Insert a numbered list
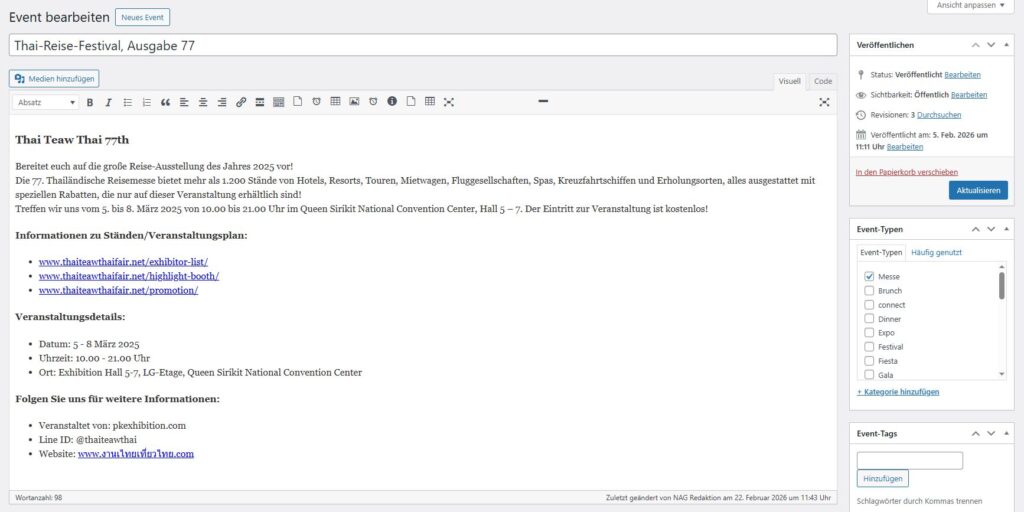Screen dimensions: 1024x512 (147, 102)
